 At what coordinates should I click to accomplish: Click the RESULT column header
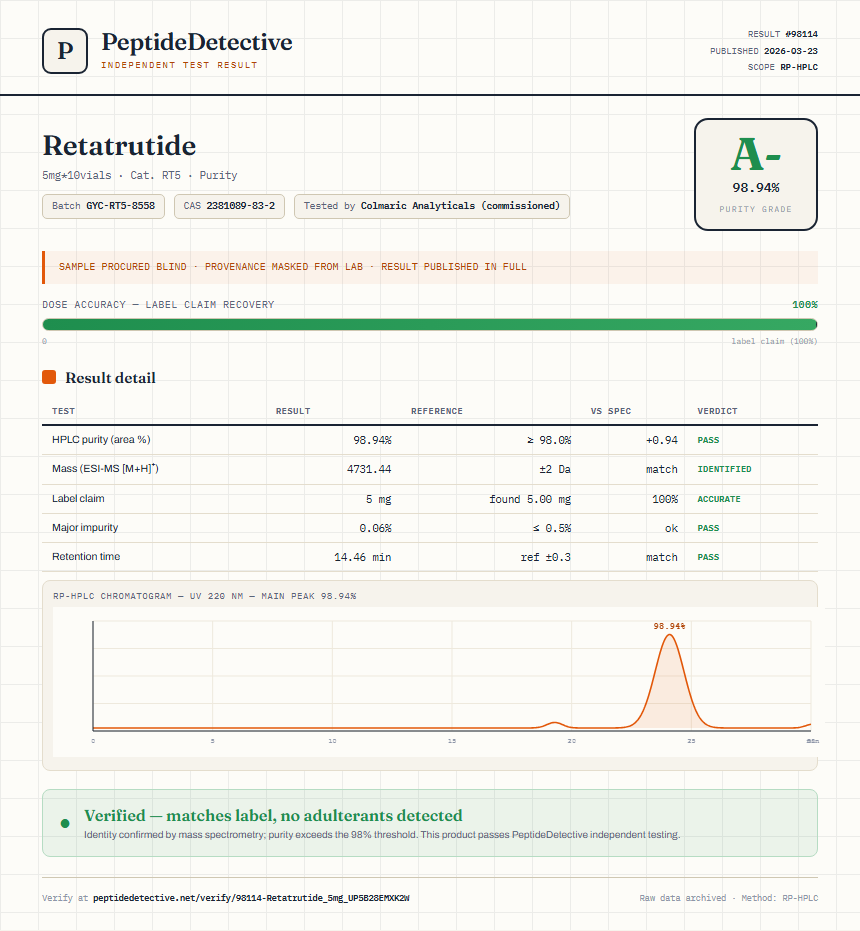pyautogui.click(x=293, y=411)
